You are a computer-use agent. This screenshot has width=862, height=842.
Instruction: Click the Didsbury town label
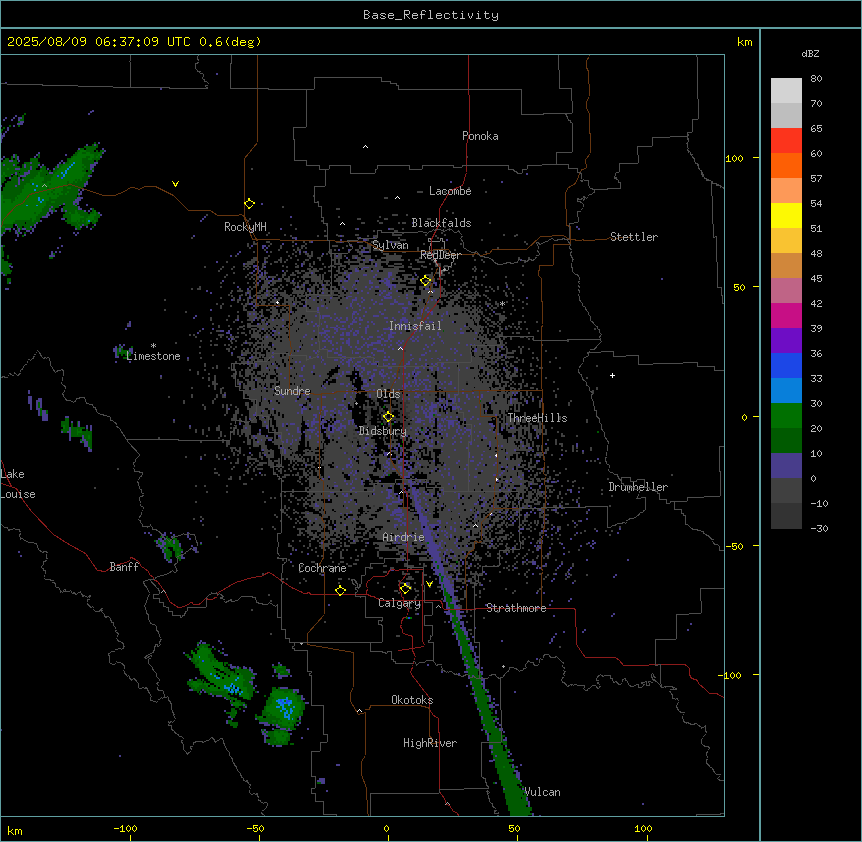tap(382, 431)
